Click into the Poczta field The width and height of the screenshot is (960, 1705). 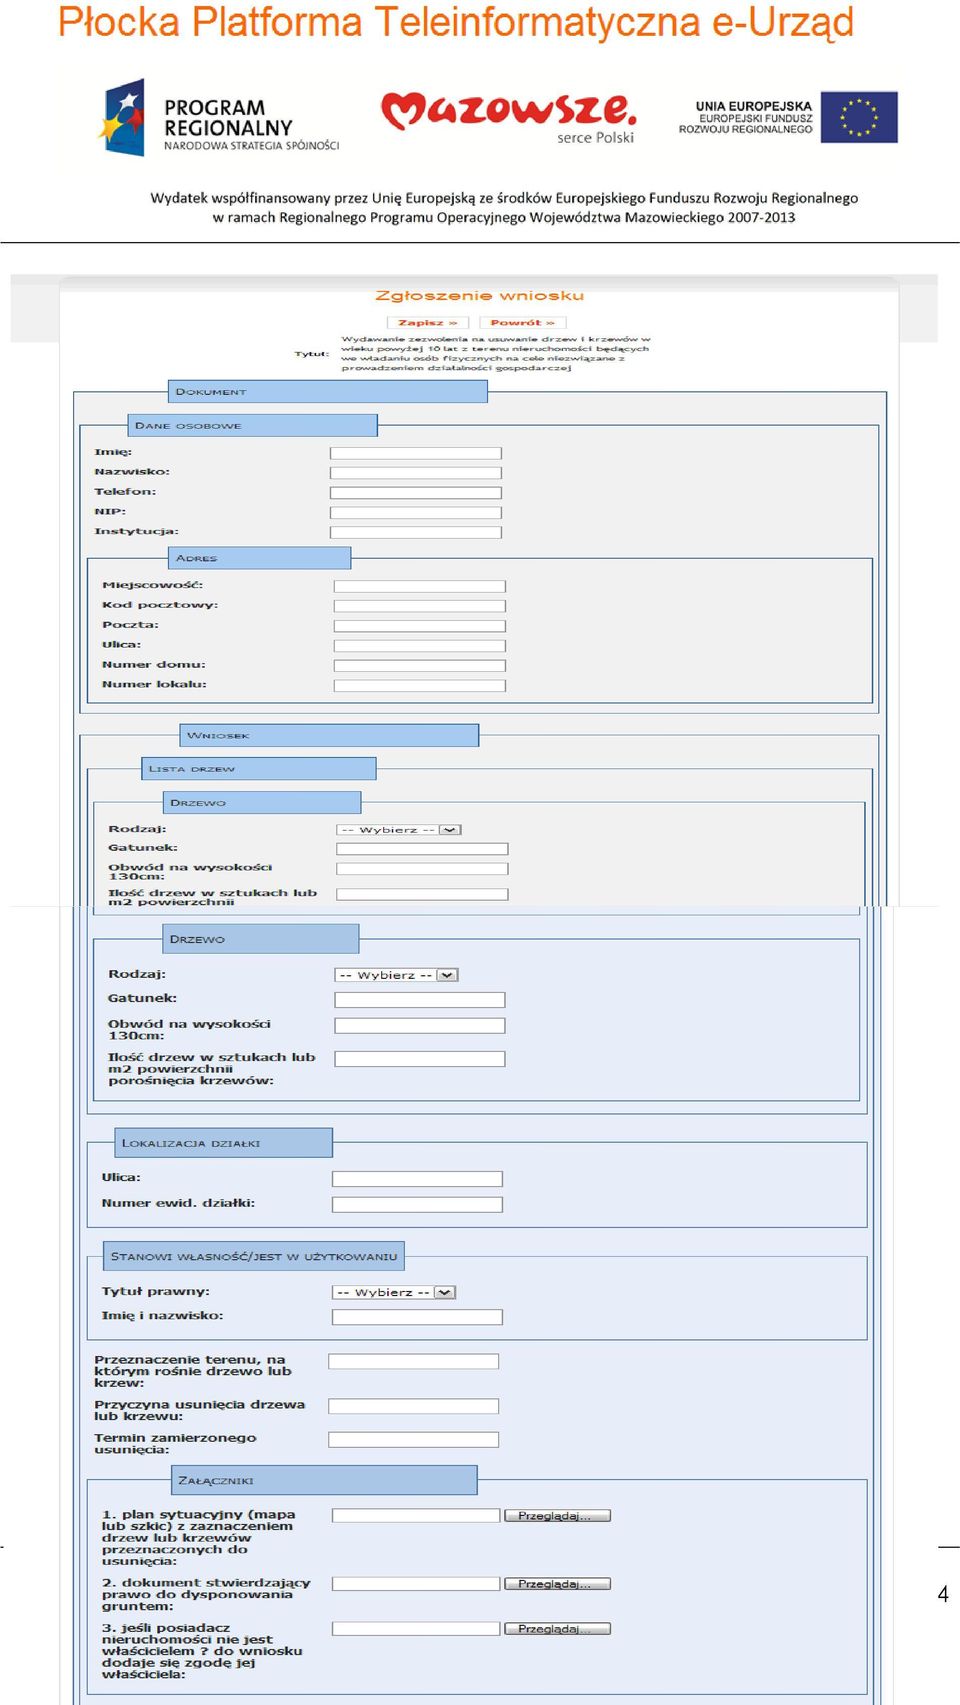[x=420, y=626]
